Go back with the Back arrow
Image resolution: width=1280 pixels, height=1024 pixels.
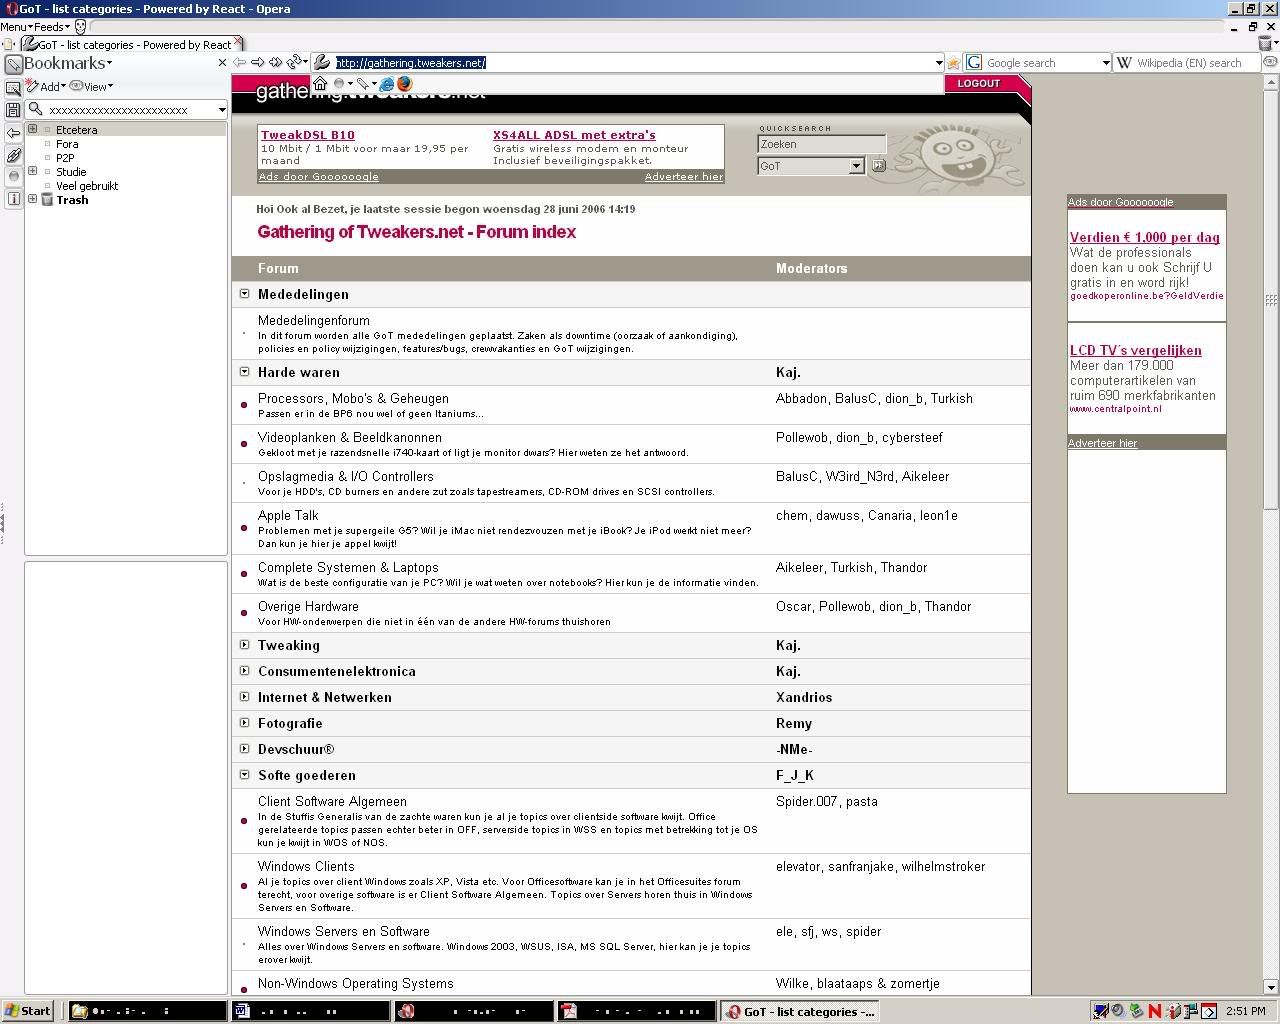240,62
